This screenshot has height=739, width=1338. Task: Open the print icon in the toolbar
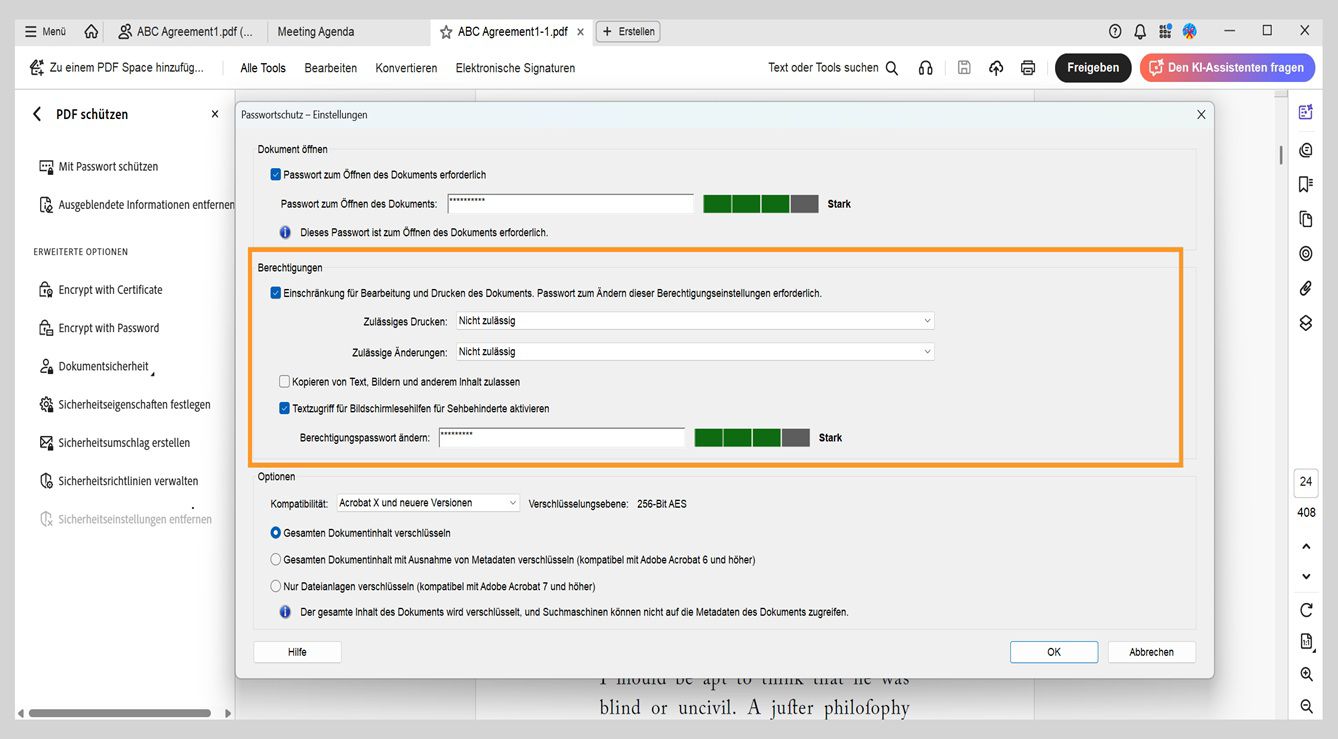pos(1028,67)
